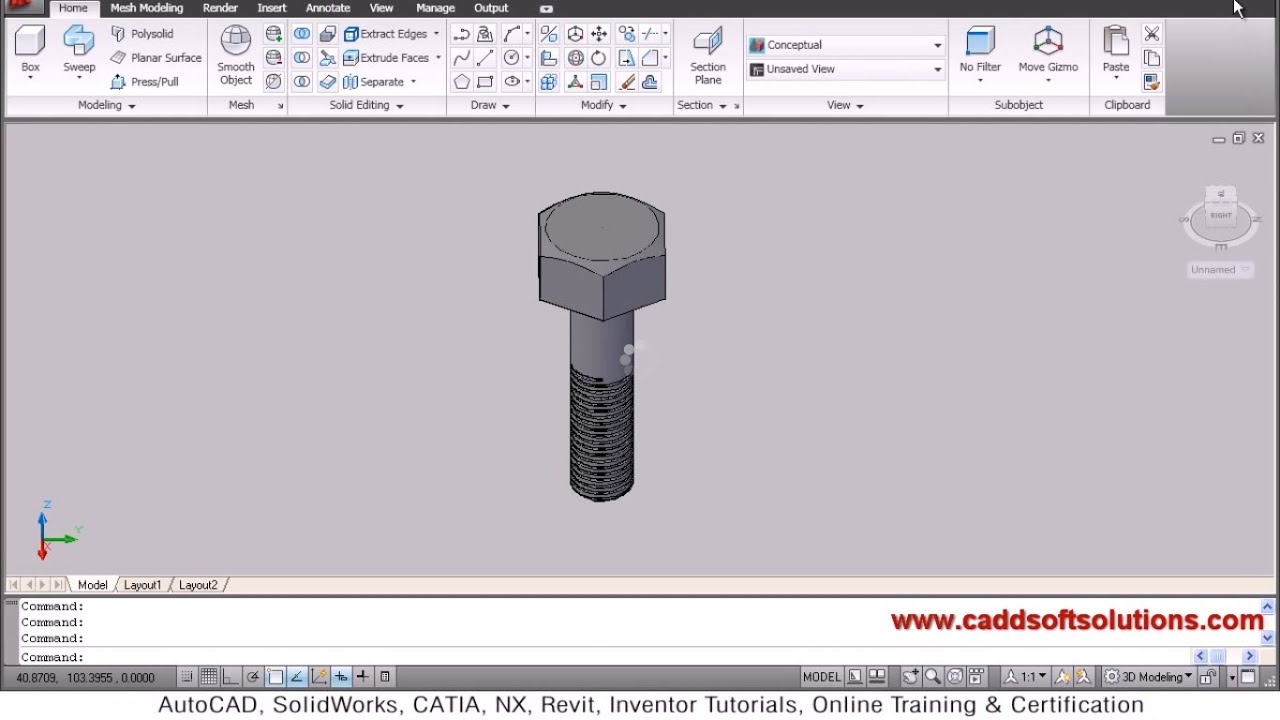Open the Output ribbon tab

click(x=491, y=8)
